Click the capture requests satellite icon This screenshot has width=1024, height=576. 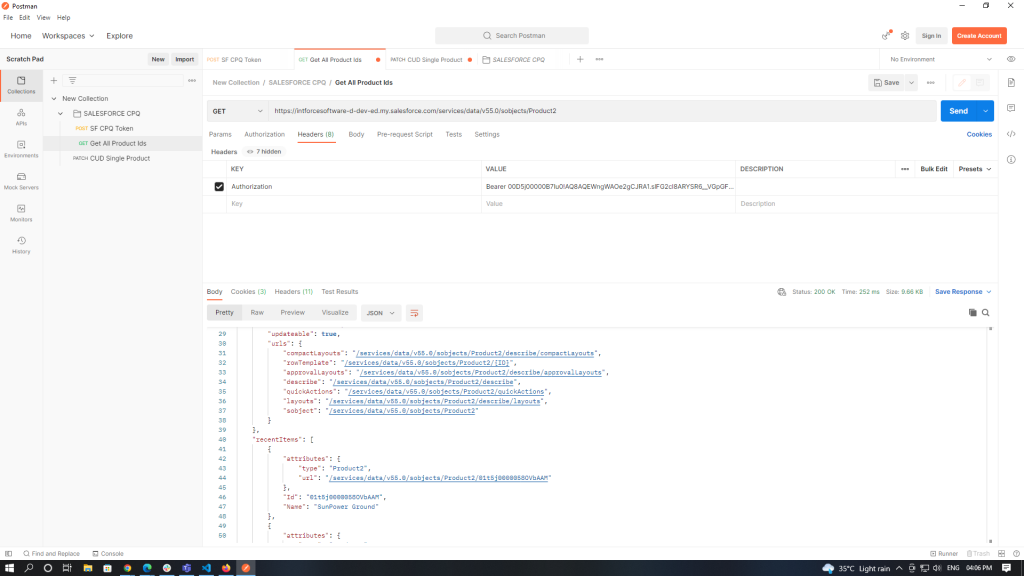(x=886, y=36)
